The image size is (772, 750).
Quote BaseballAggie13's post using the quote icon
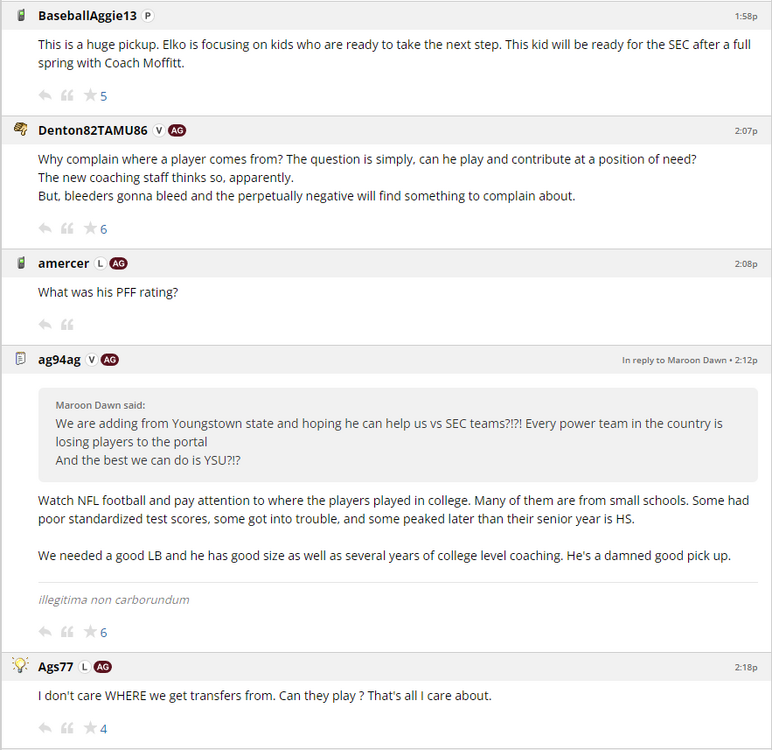tap(67, 96)
